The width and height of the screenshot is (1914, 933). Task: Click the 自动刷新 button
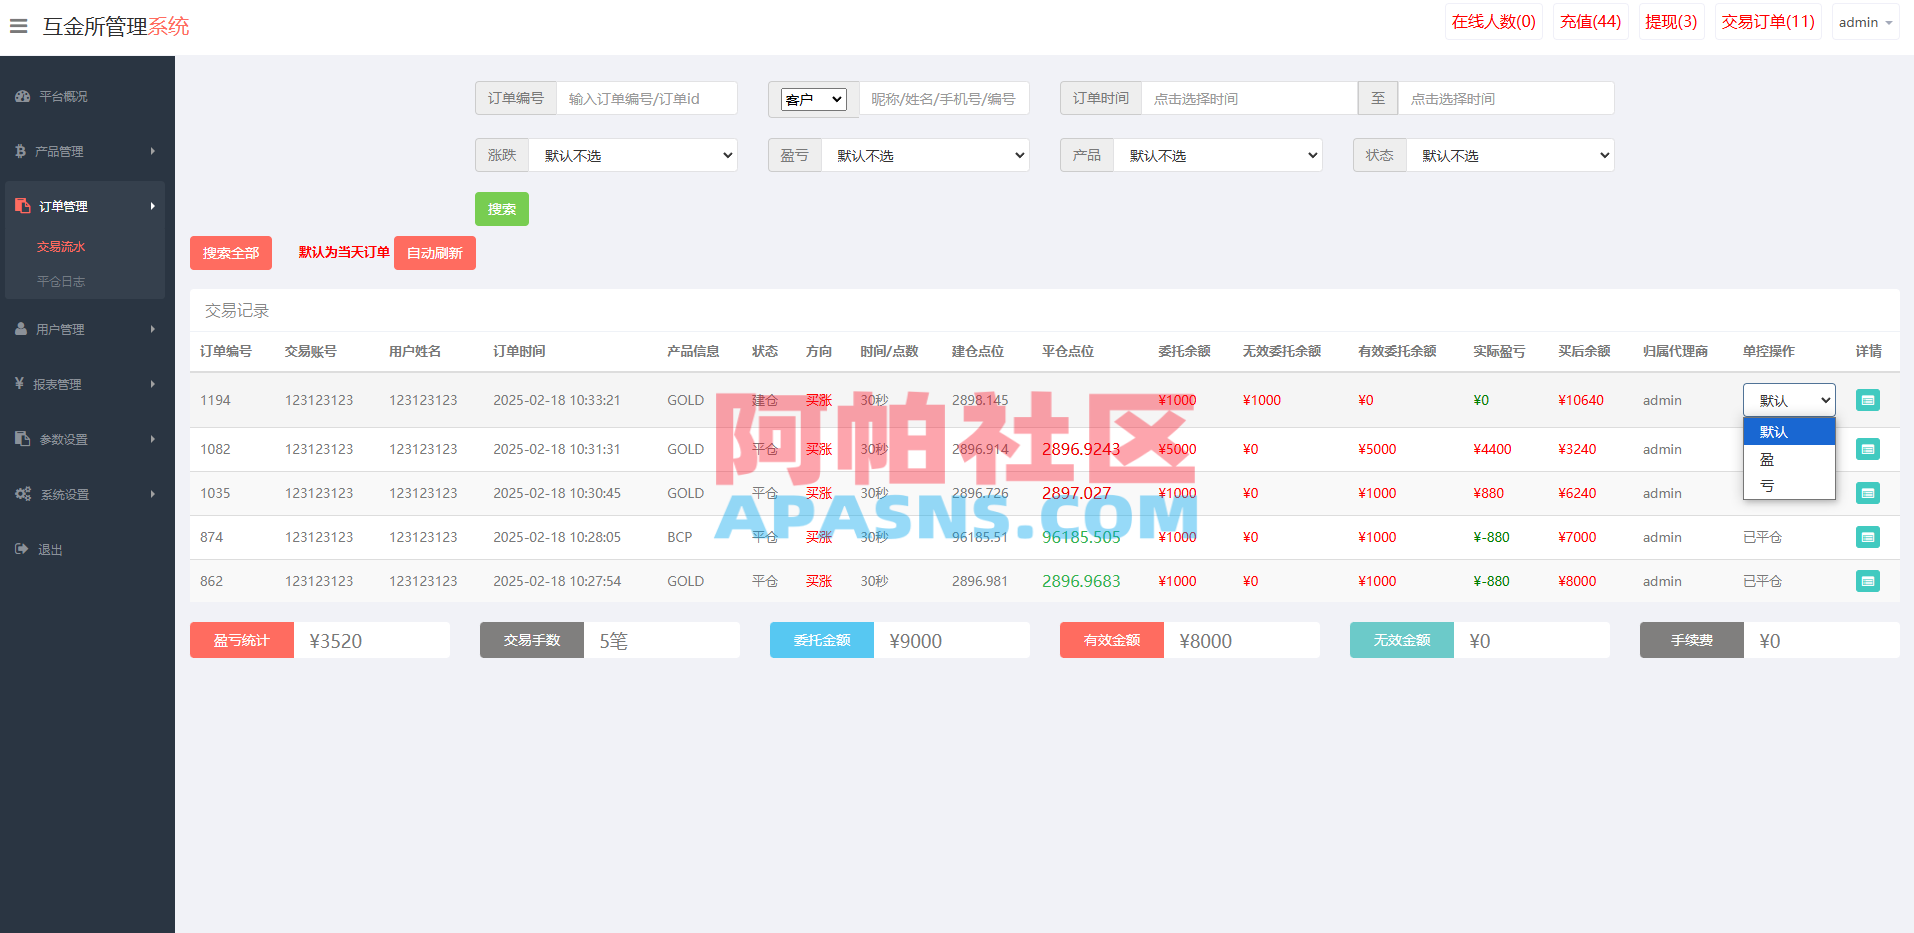tap(434, 252)
